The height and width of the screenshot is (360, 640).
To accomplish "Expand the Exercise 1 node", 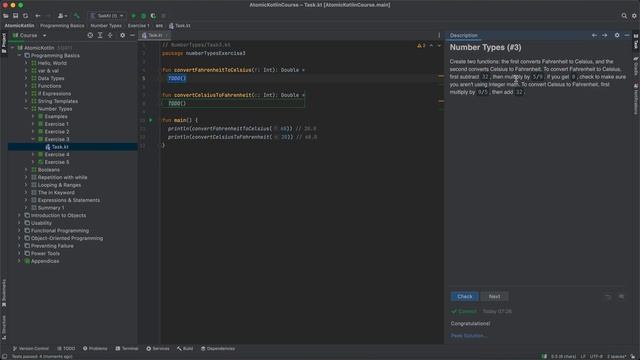I will click(x=33, y=124).
